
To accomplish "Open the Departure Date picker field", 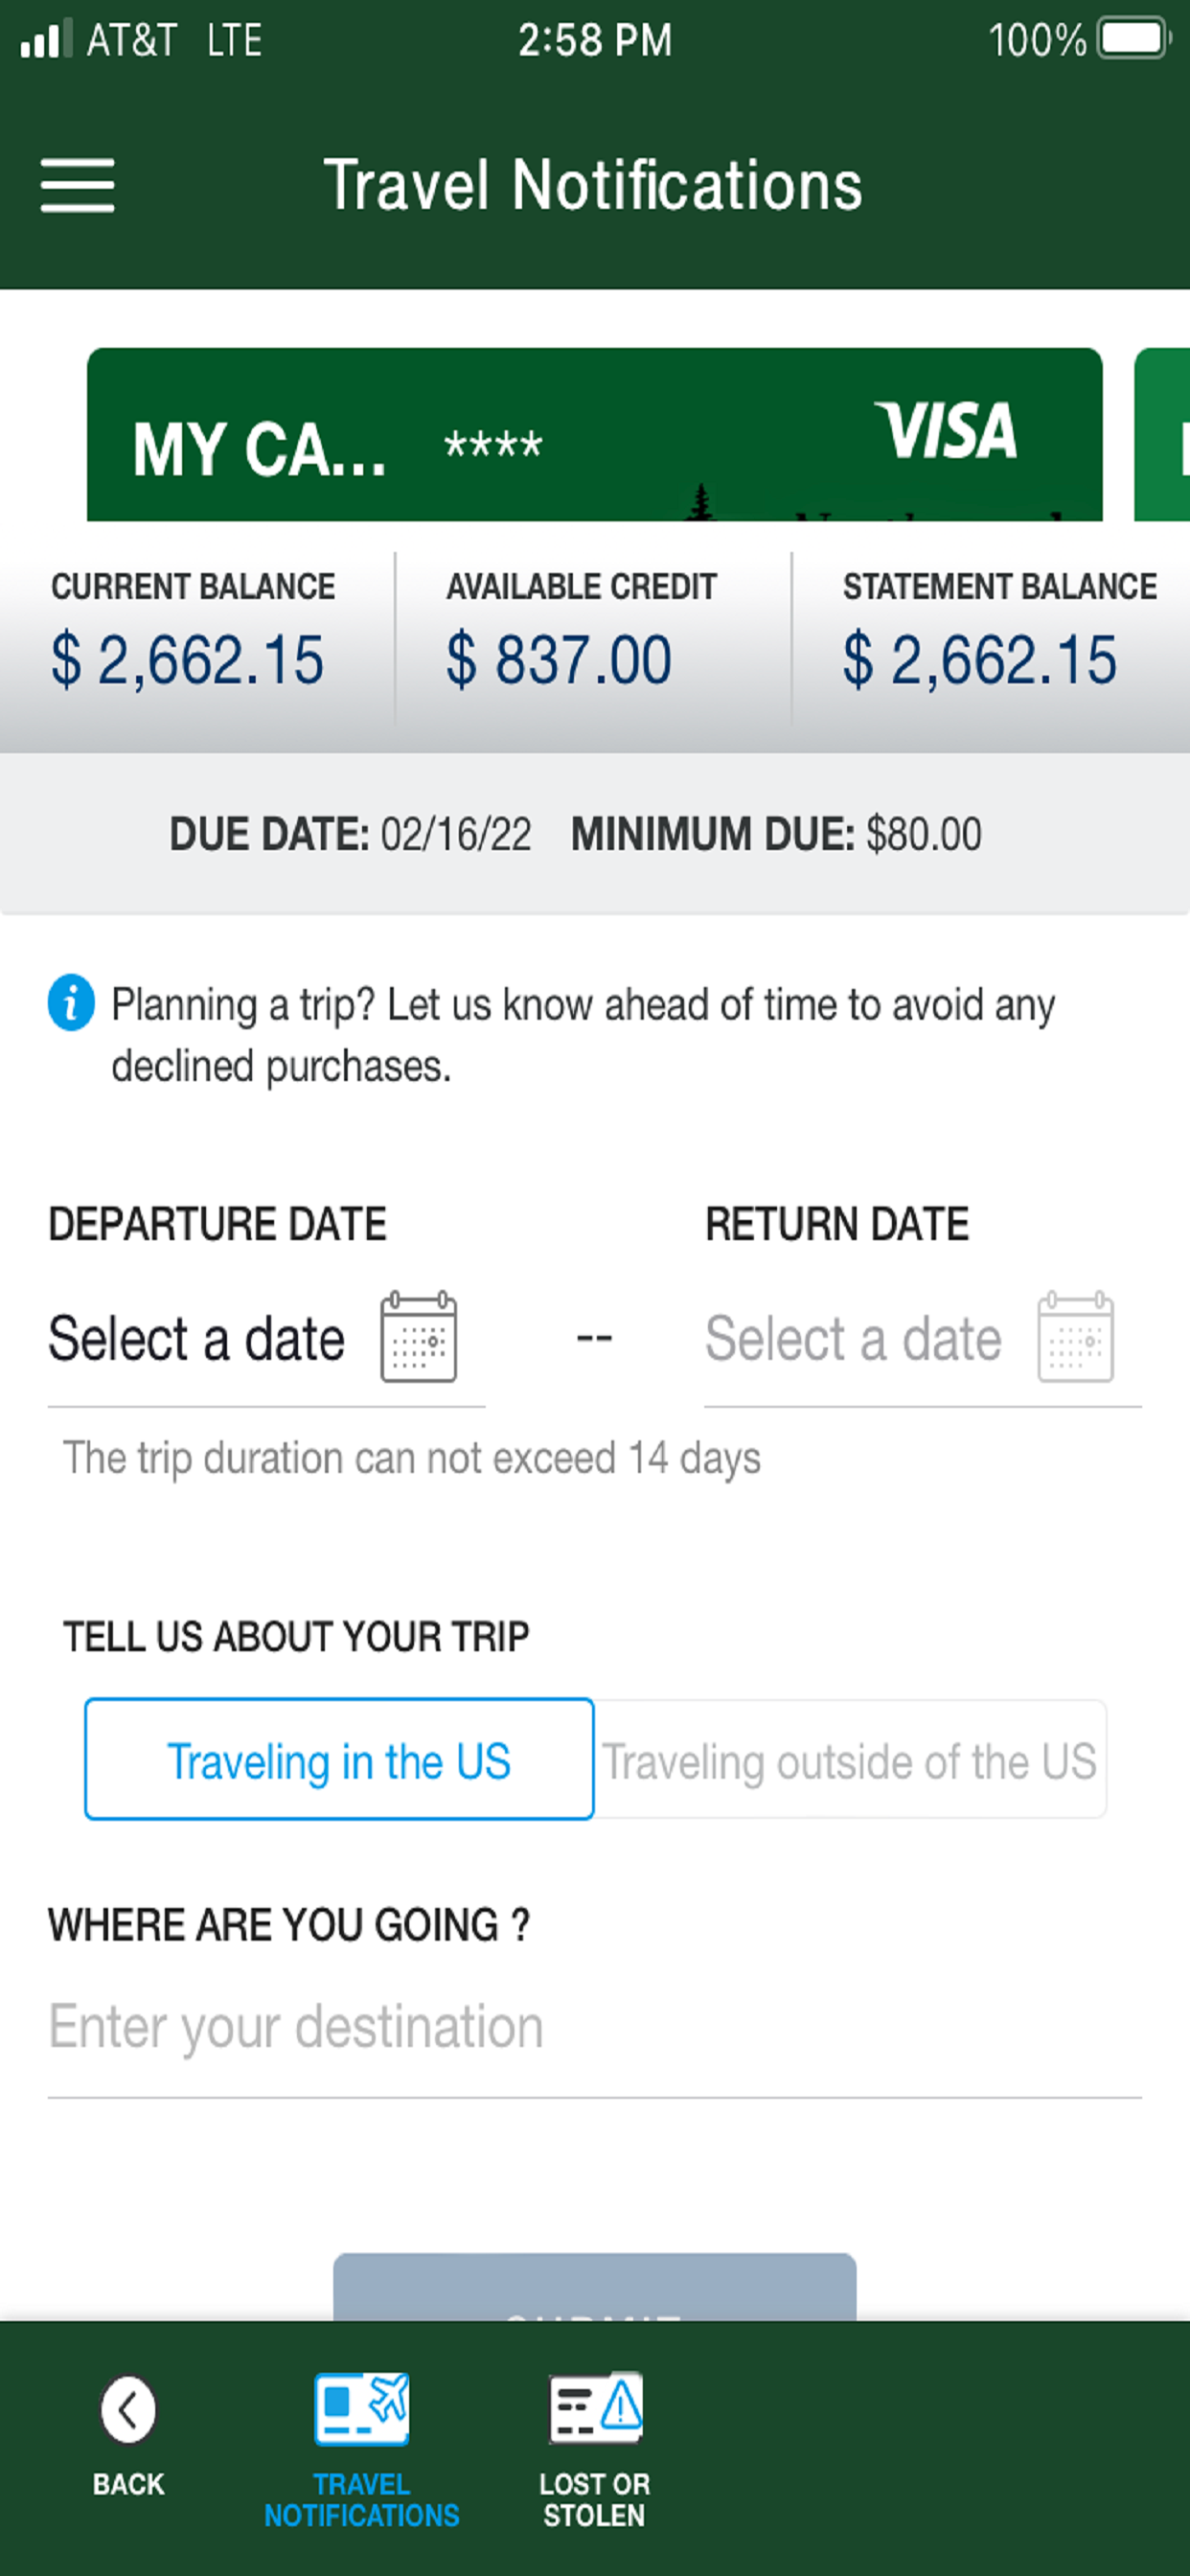I will [x=197, y=1339].
